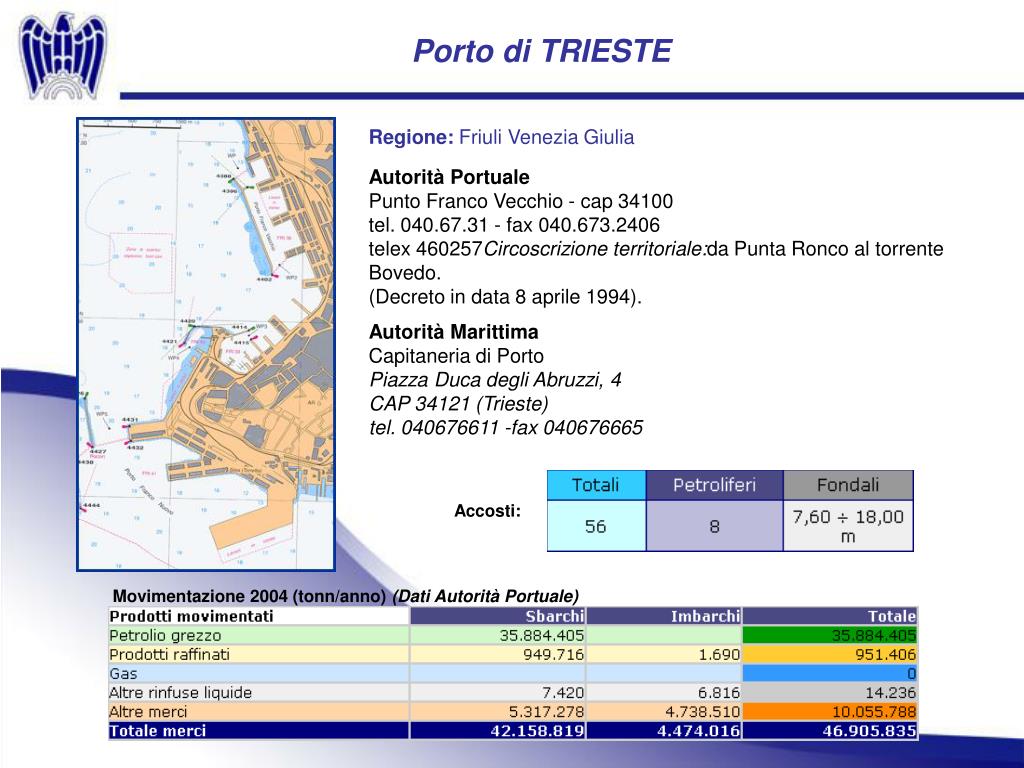Click '(Decreto in data 8 aprile 1994).' line
The width and height of the screenshot is (1024, 768).
505,296
